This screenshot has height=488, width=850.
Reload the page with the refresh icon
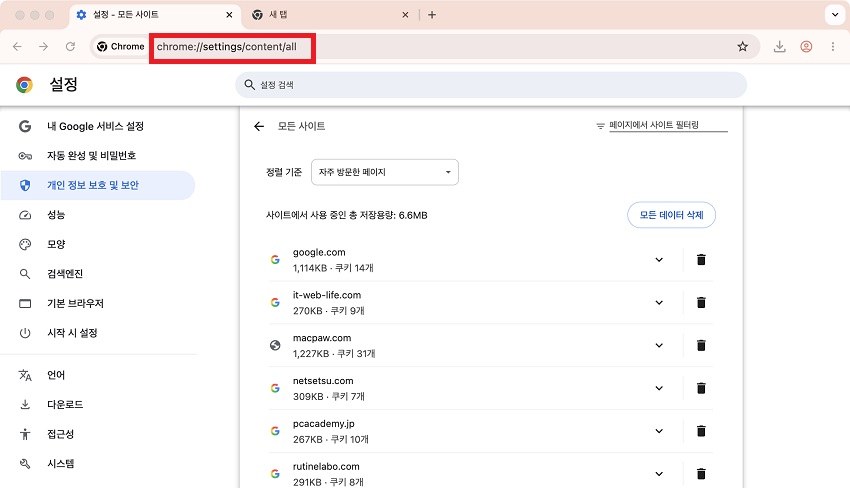point(70,47)
